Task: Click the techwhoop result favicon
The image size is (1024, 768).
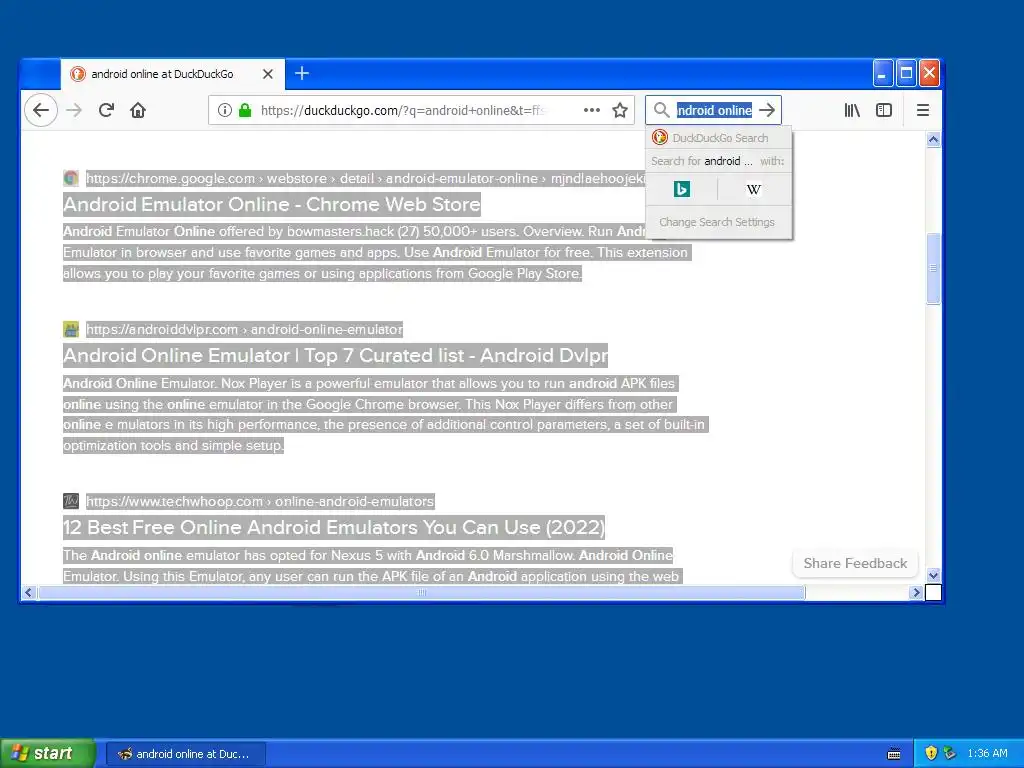Action: [71, 501]
